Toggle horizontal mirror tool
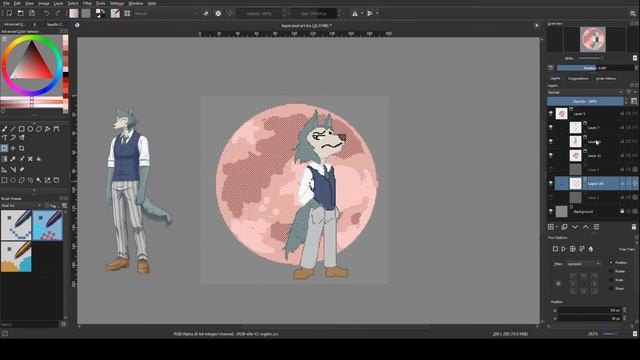The image size is (640, 360). pyautogui.click(x=355, y=13)
